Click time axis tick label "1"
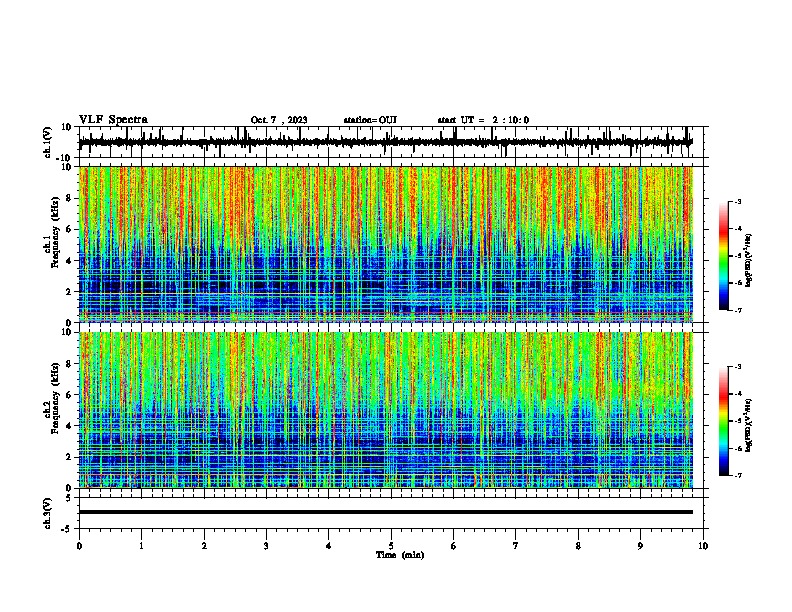 141,545
